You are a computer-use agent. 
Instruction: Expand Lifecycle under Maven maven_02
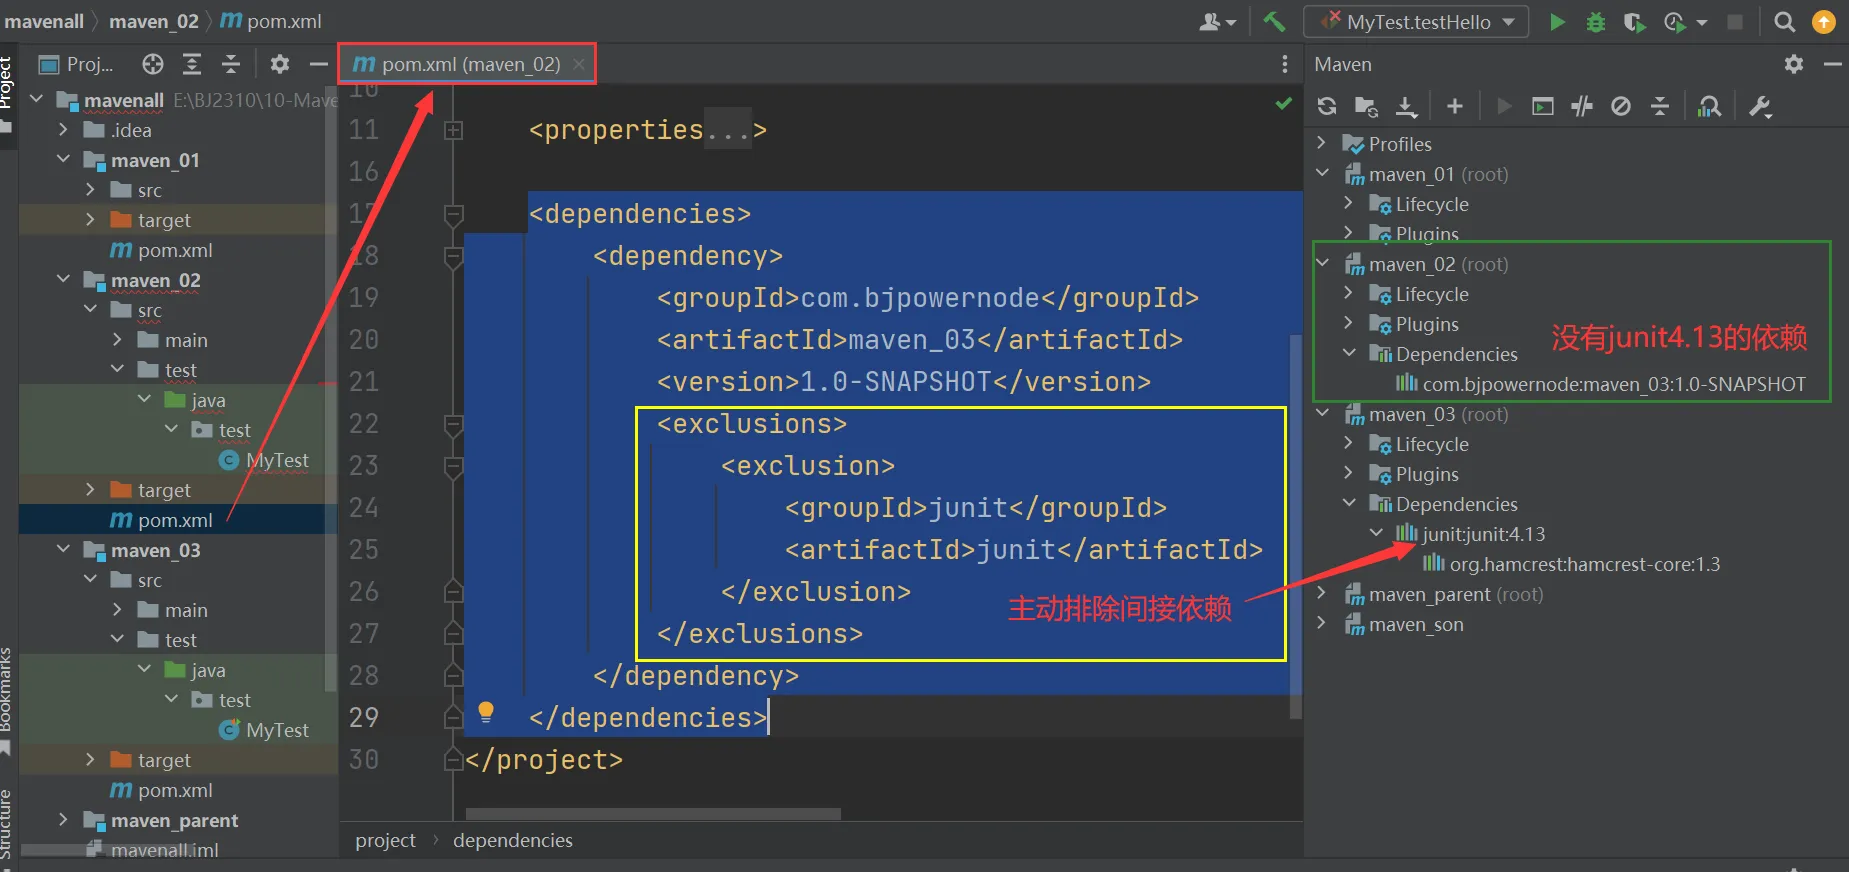pyautogui.click(x=1348, y=293)
